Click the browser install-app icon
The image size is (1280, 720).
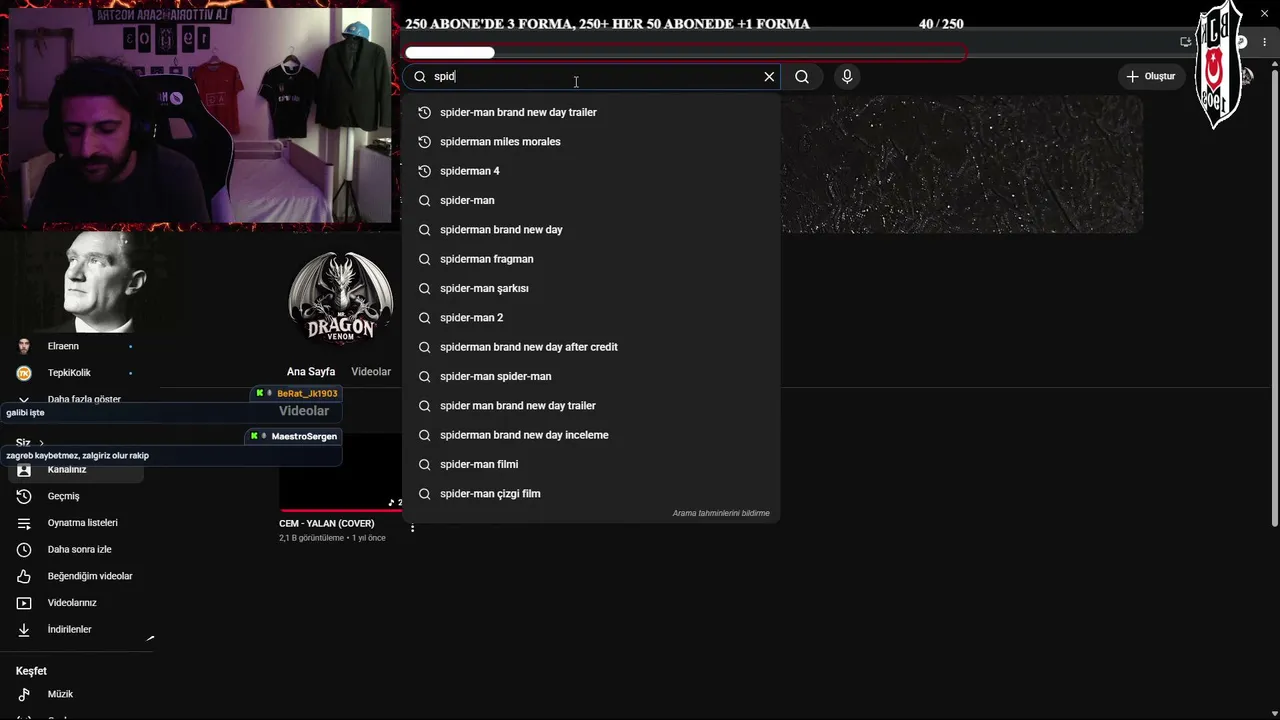coord(1186,42)
